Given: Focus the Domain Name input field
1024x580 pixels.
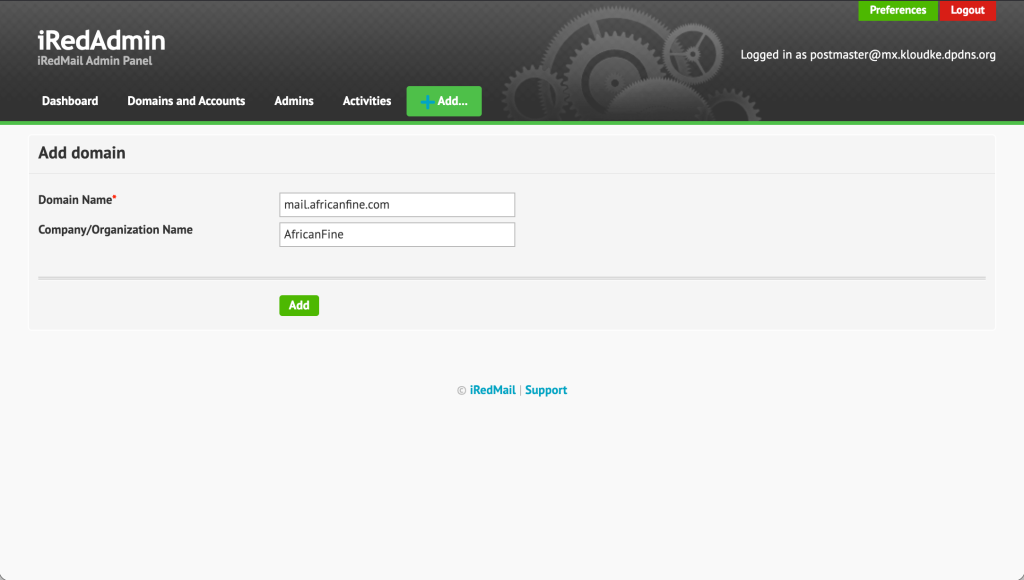Looking at the screenshot, I should pyautogui.click(x=397, y=205).
